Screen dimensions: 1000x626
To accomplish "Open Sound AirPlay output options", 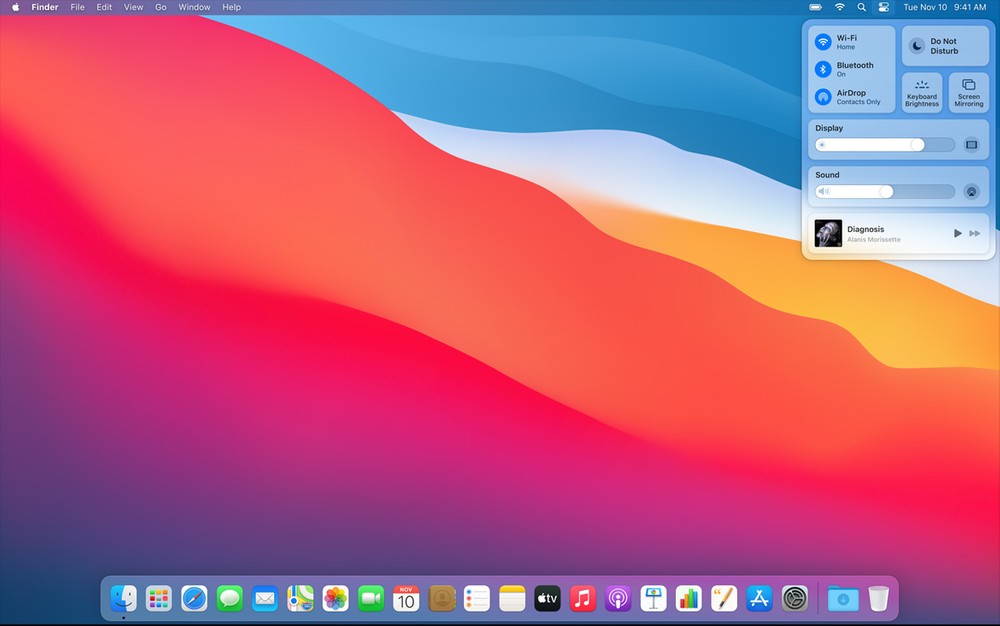I will pyautogui.click(x=971, y=191).
